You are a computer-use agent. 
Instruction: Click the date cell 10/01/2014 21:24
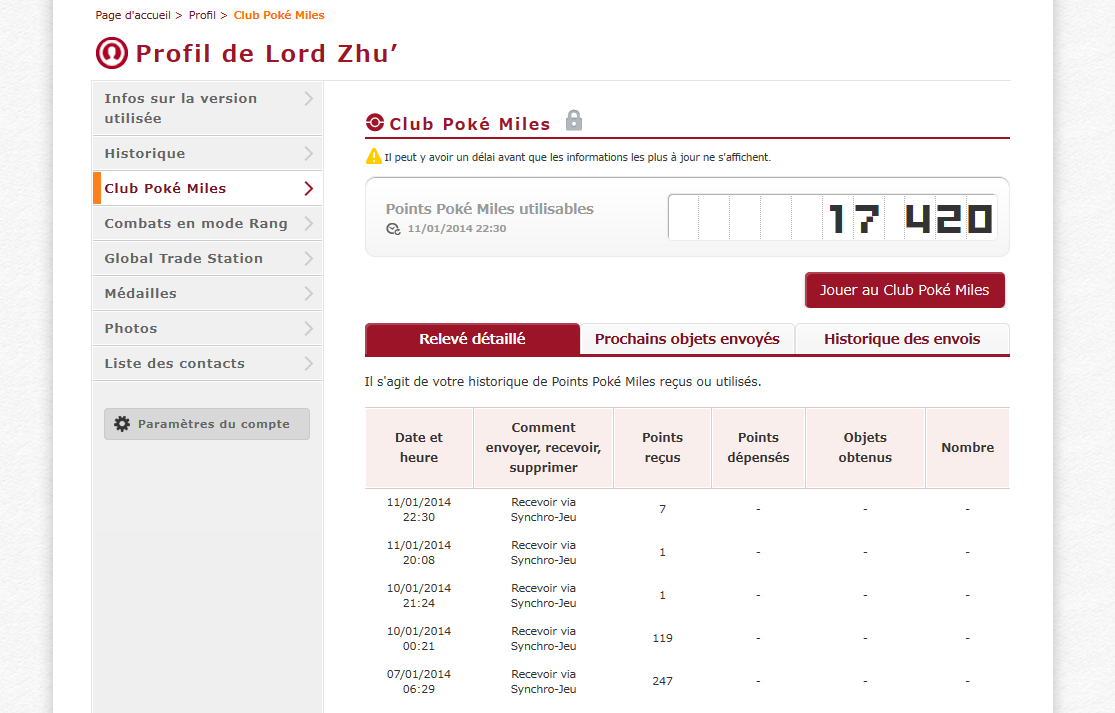tap(419, 596)
